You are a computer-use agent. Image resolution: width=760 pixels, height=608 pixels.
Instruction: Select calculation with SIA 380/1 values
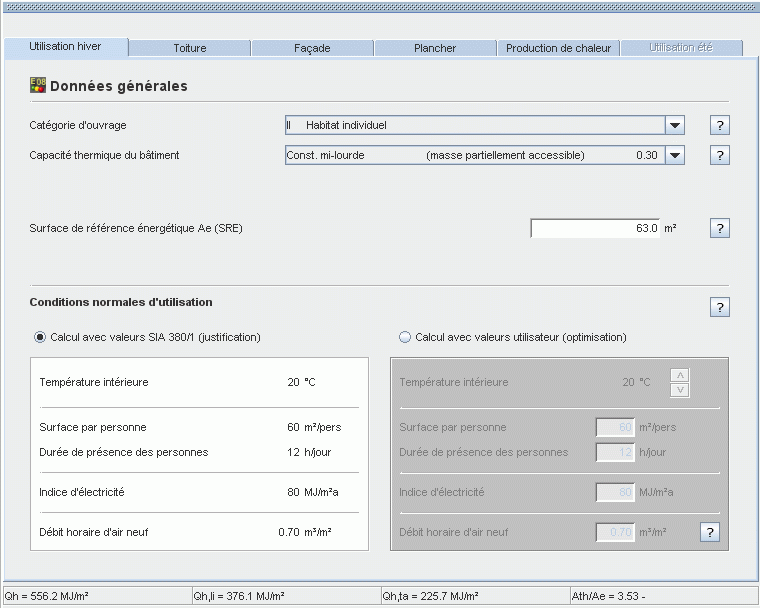click(x=40, y=337)
